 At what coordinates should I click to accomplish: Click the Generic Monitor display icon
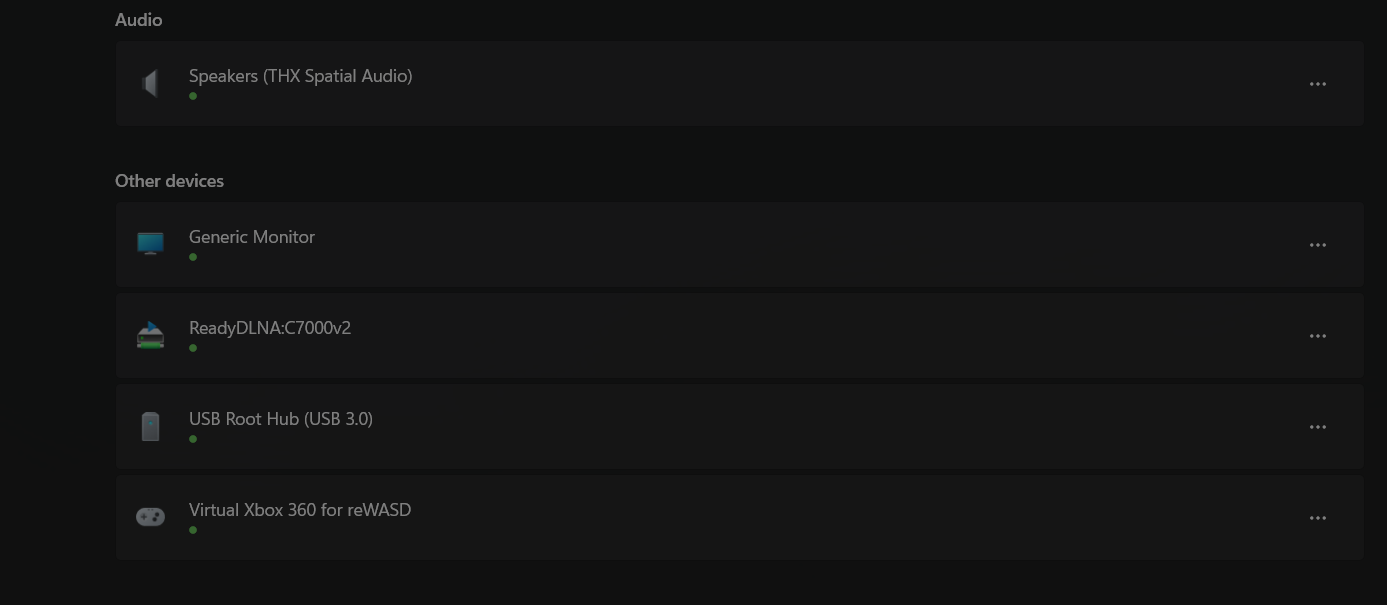click(x=150, y=244)
